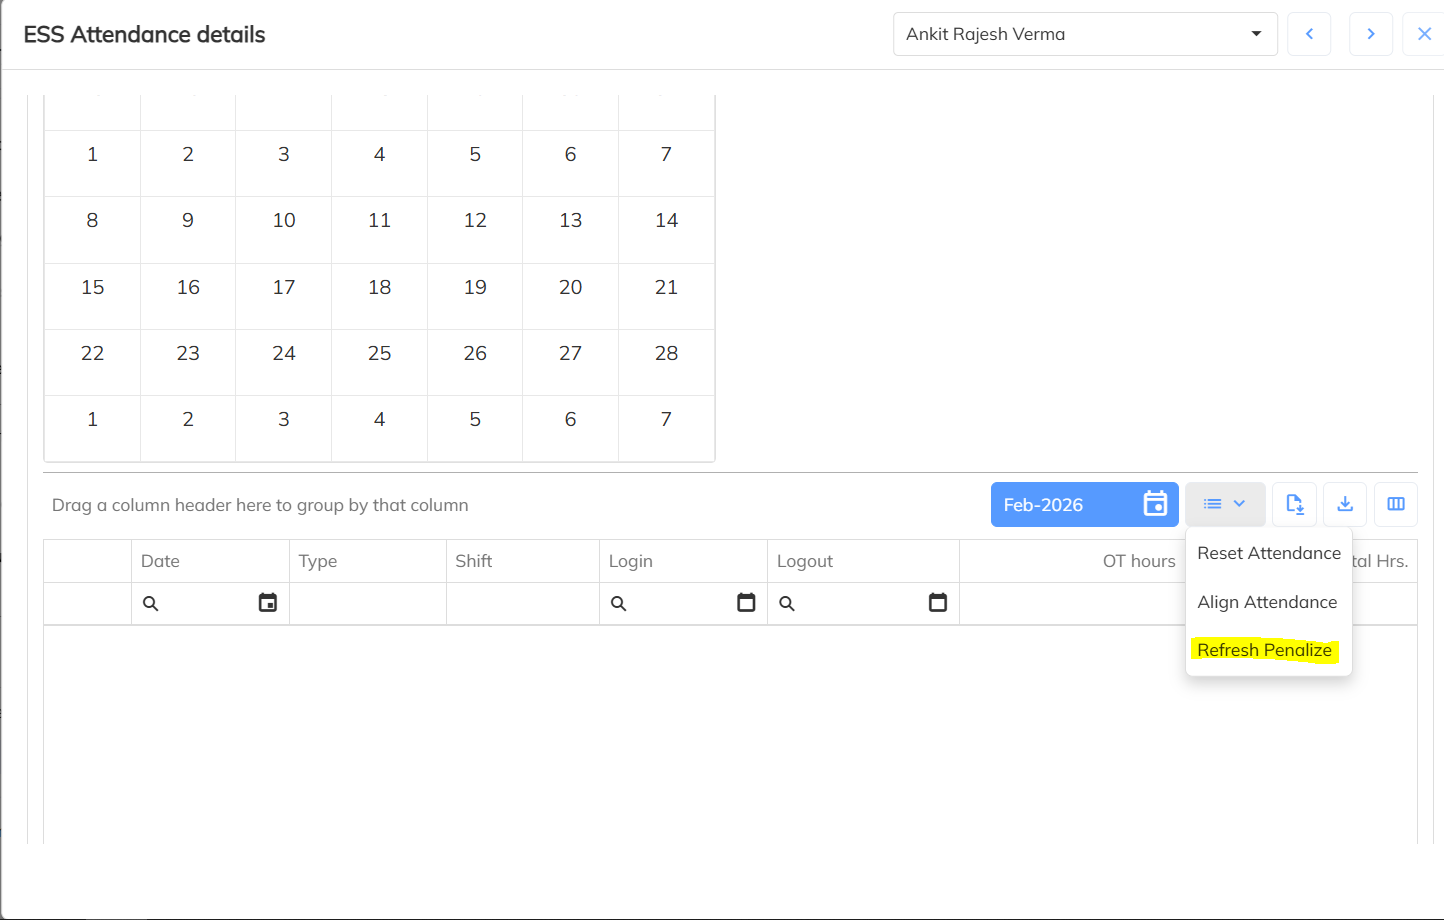
Task: Click the download icon in grid toolbar
Action: click(x=1345, y=504)
